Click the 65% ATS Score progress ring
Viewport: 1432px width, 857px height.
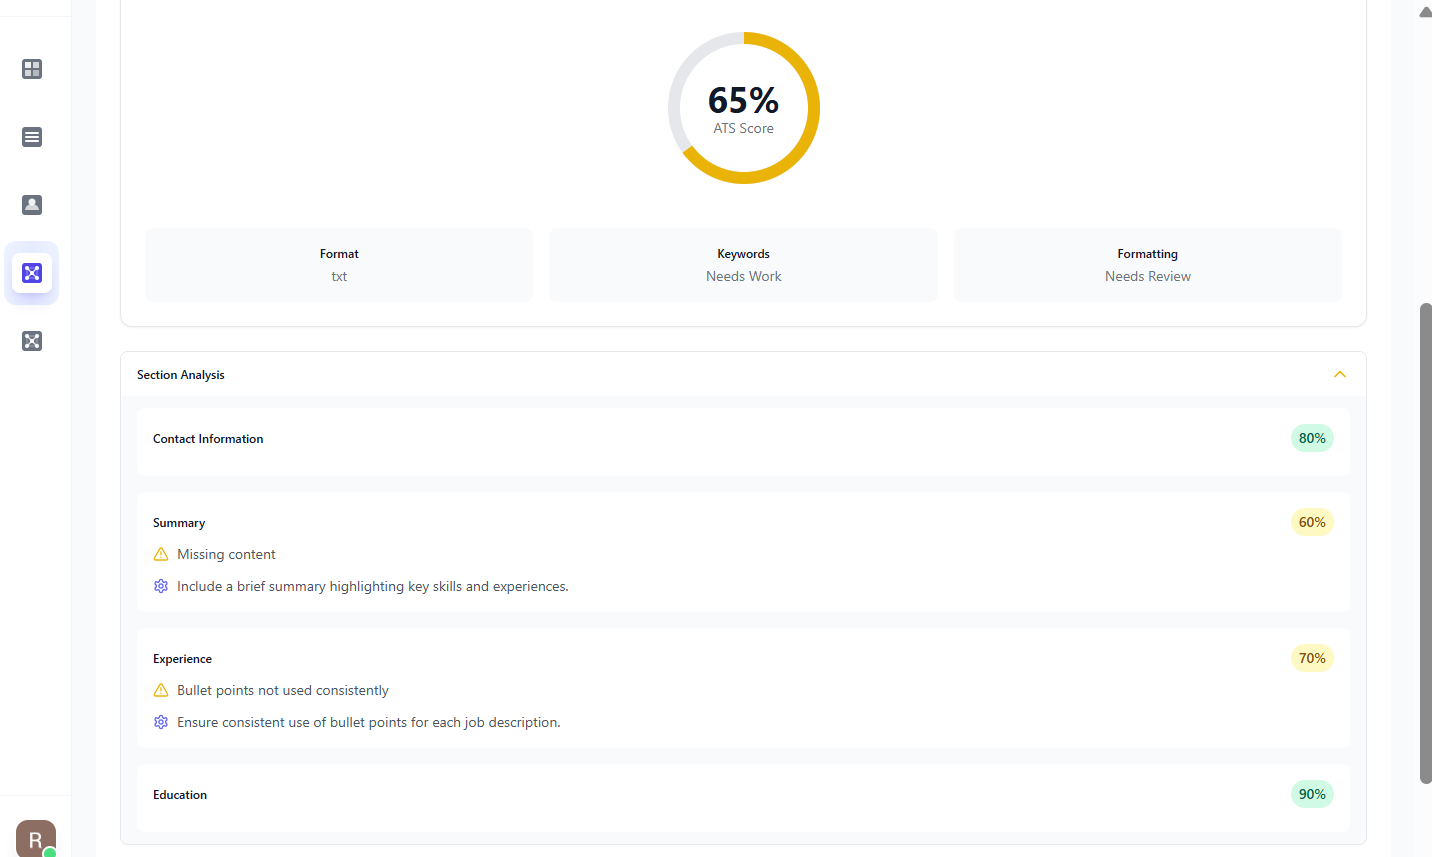(743, 108)
